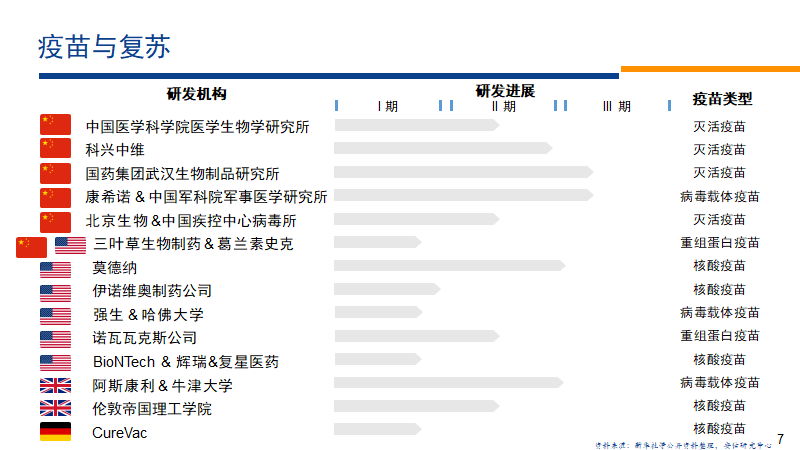Click the 研发进展 column header
800x450 pixels.
tap(505, 91)
